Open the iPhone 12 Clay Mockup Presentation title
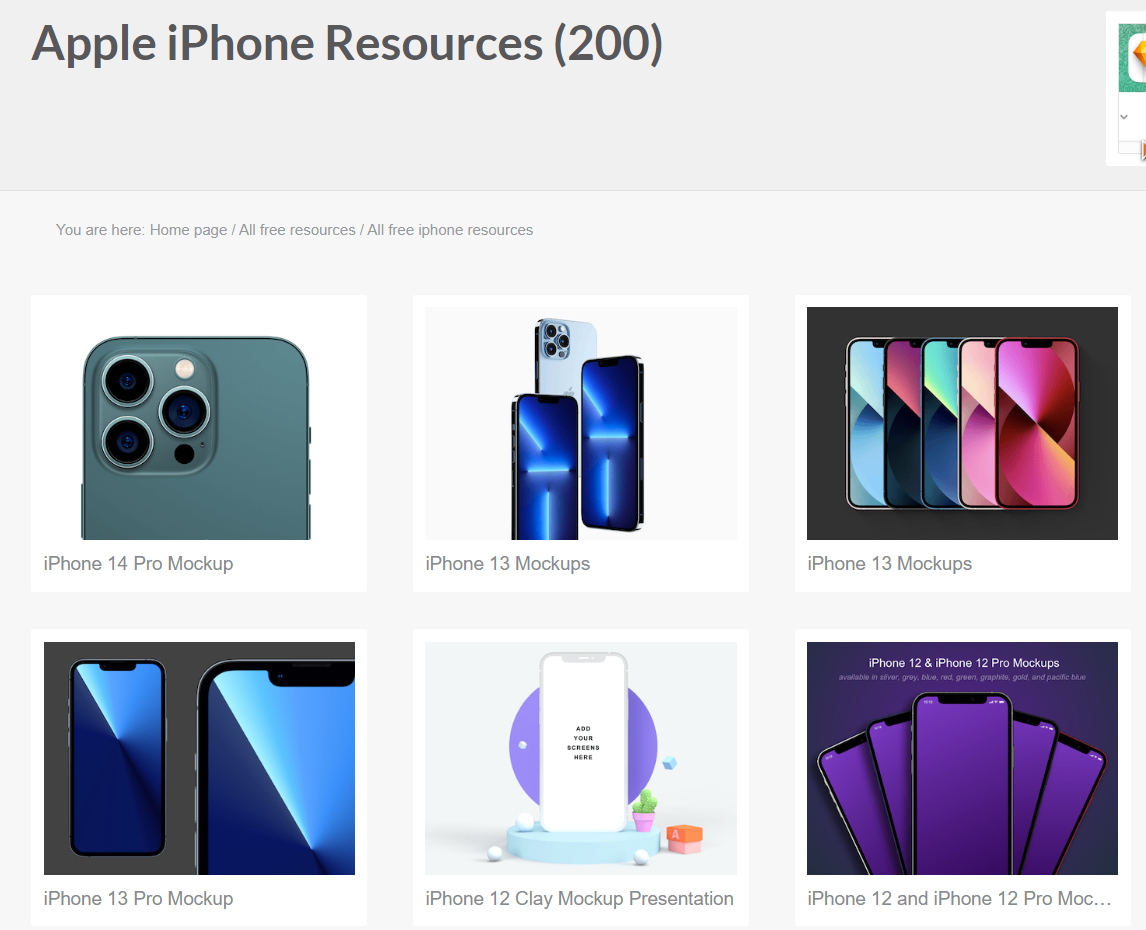Viewport: 1146px width, 930px height. [x=580, y=899]
